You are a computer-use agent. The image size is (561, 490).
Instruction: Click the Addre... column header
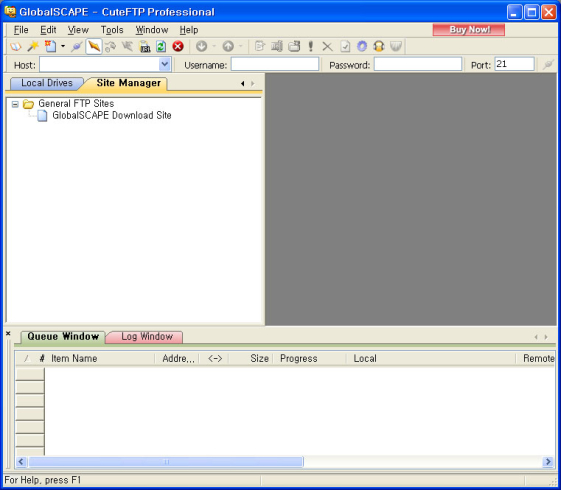(x=177, y=358)
